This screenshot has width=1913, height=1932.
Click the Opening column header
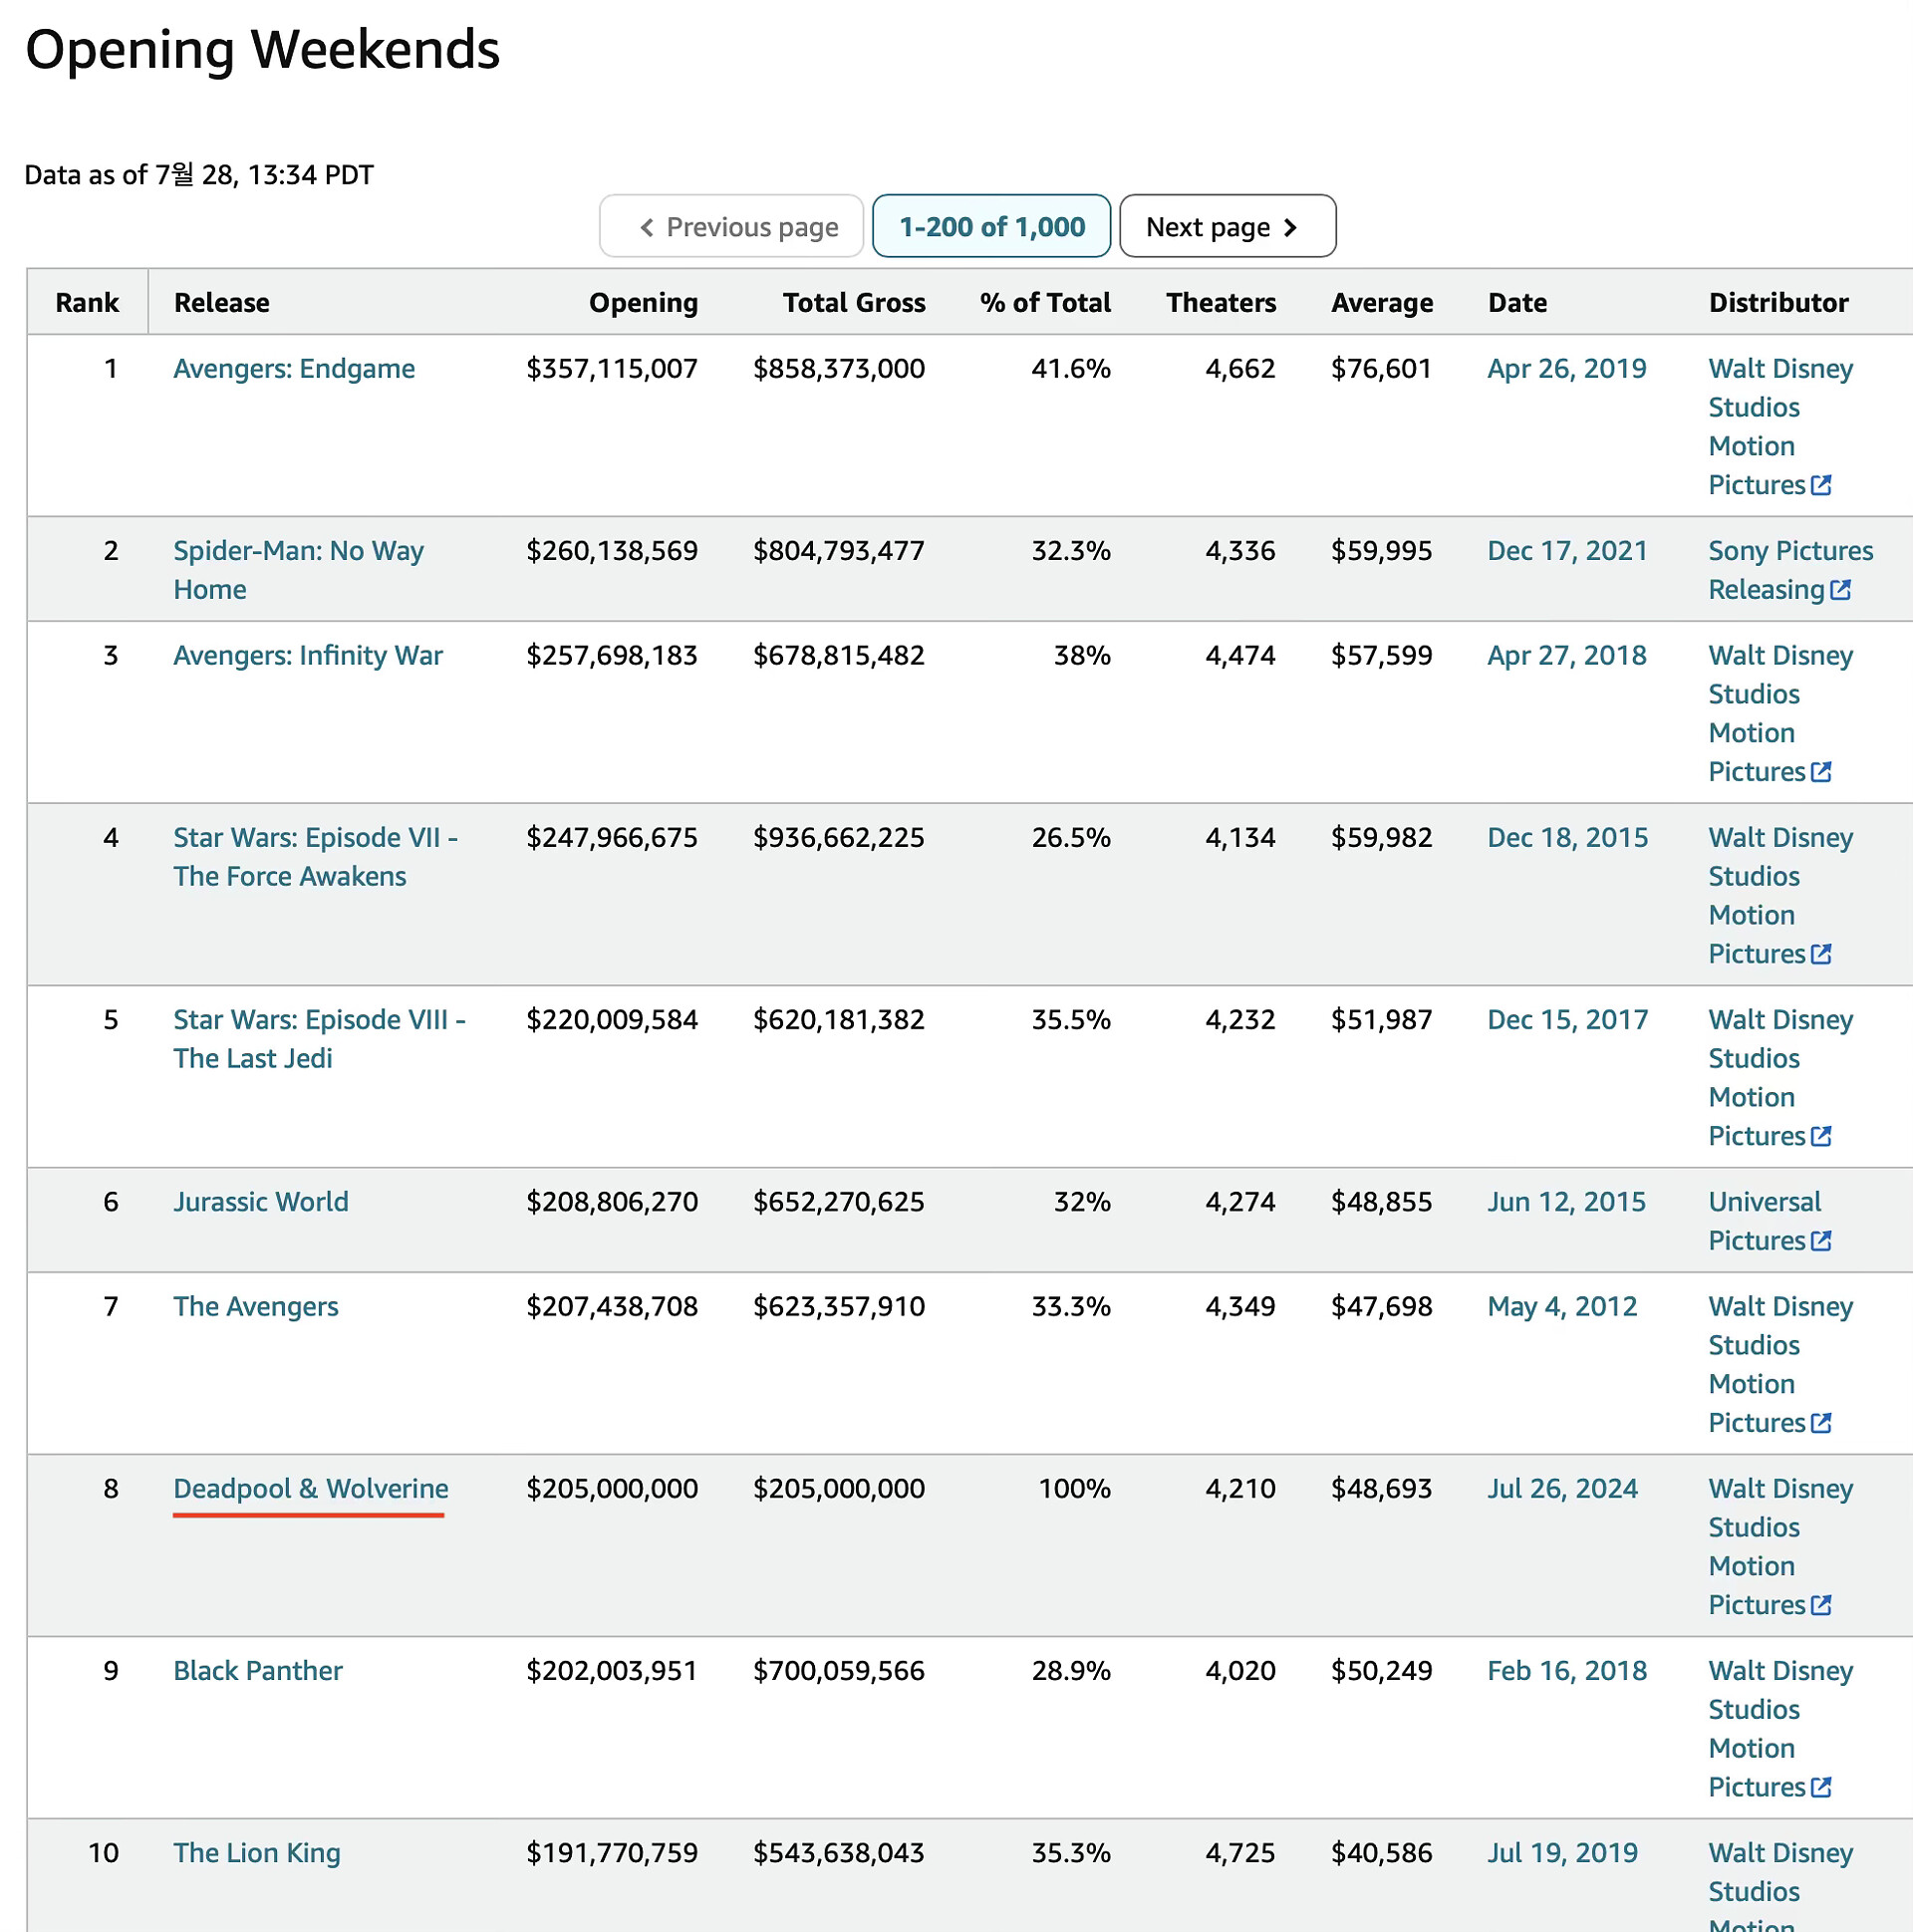[x=643, y=303]
